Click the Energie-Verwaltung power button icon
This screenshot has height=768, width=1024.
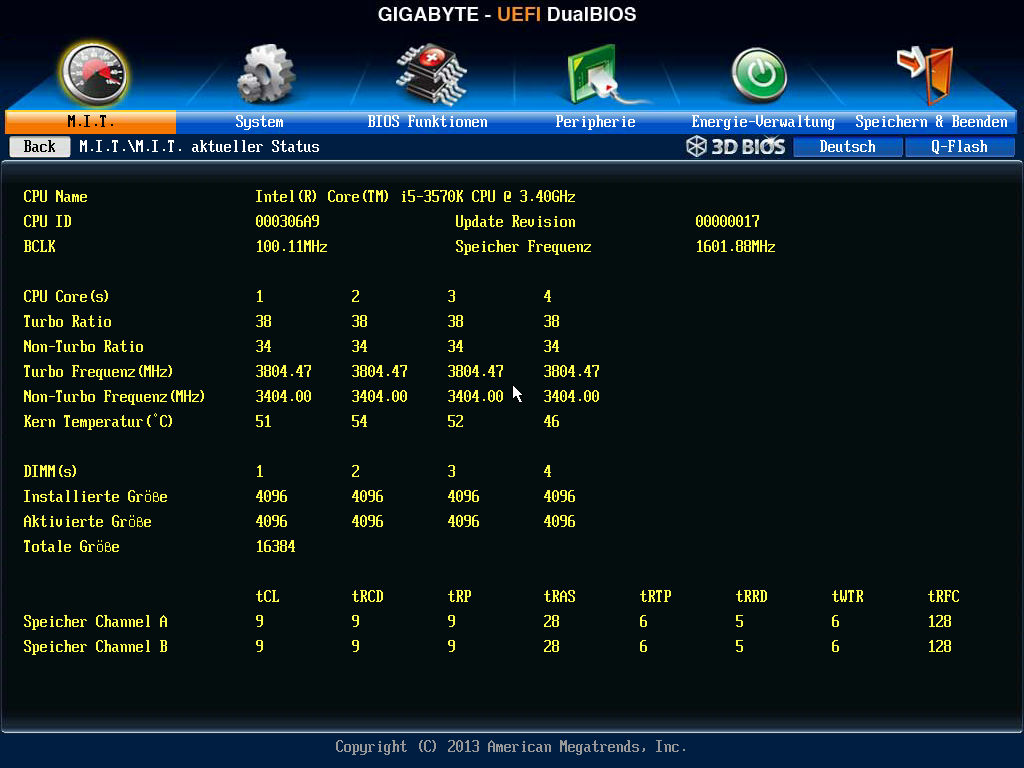tap(758, 75)
